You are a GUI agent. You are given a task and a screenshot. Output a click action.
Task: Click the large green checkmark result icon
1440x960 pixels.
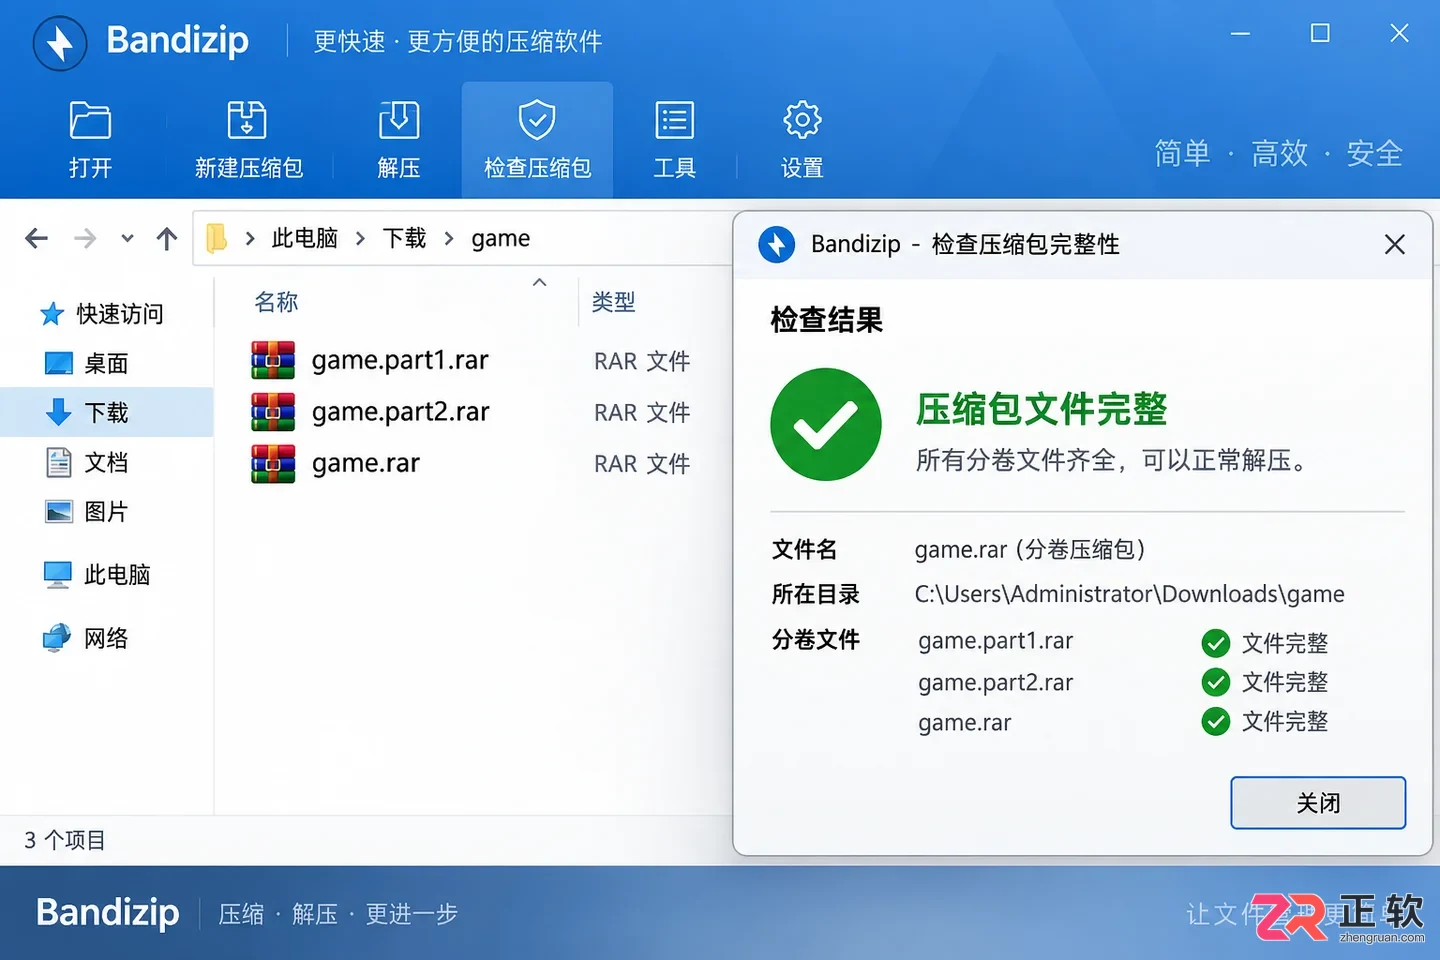826,425
